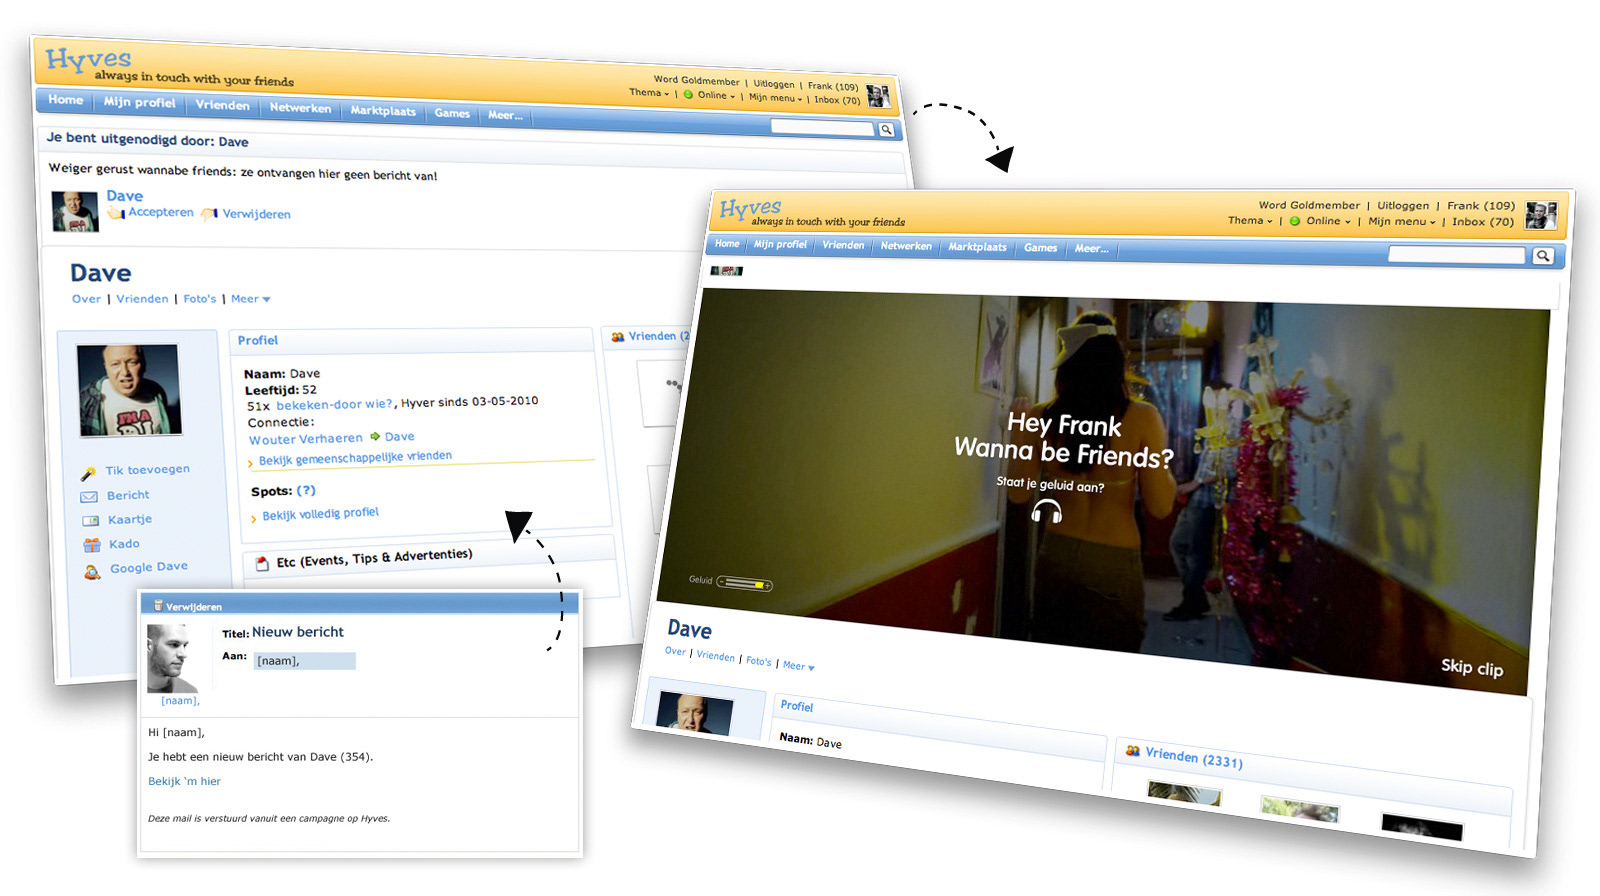Open Thema dropdown in back window

click(x=649, y=92)
